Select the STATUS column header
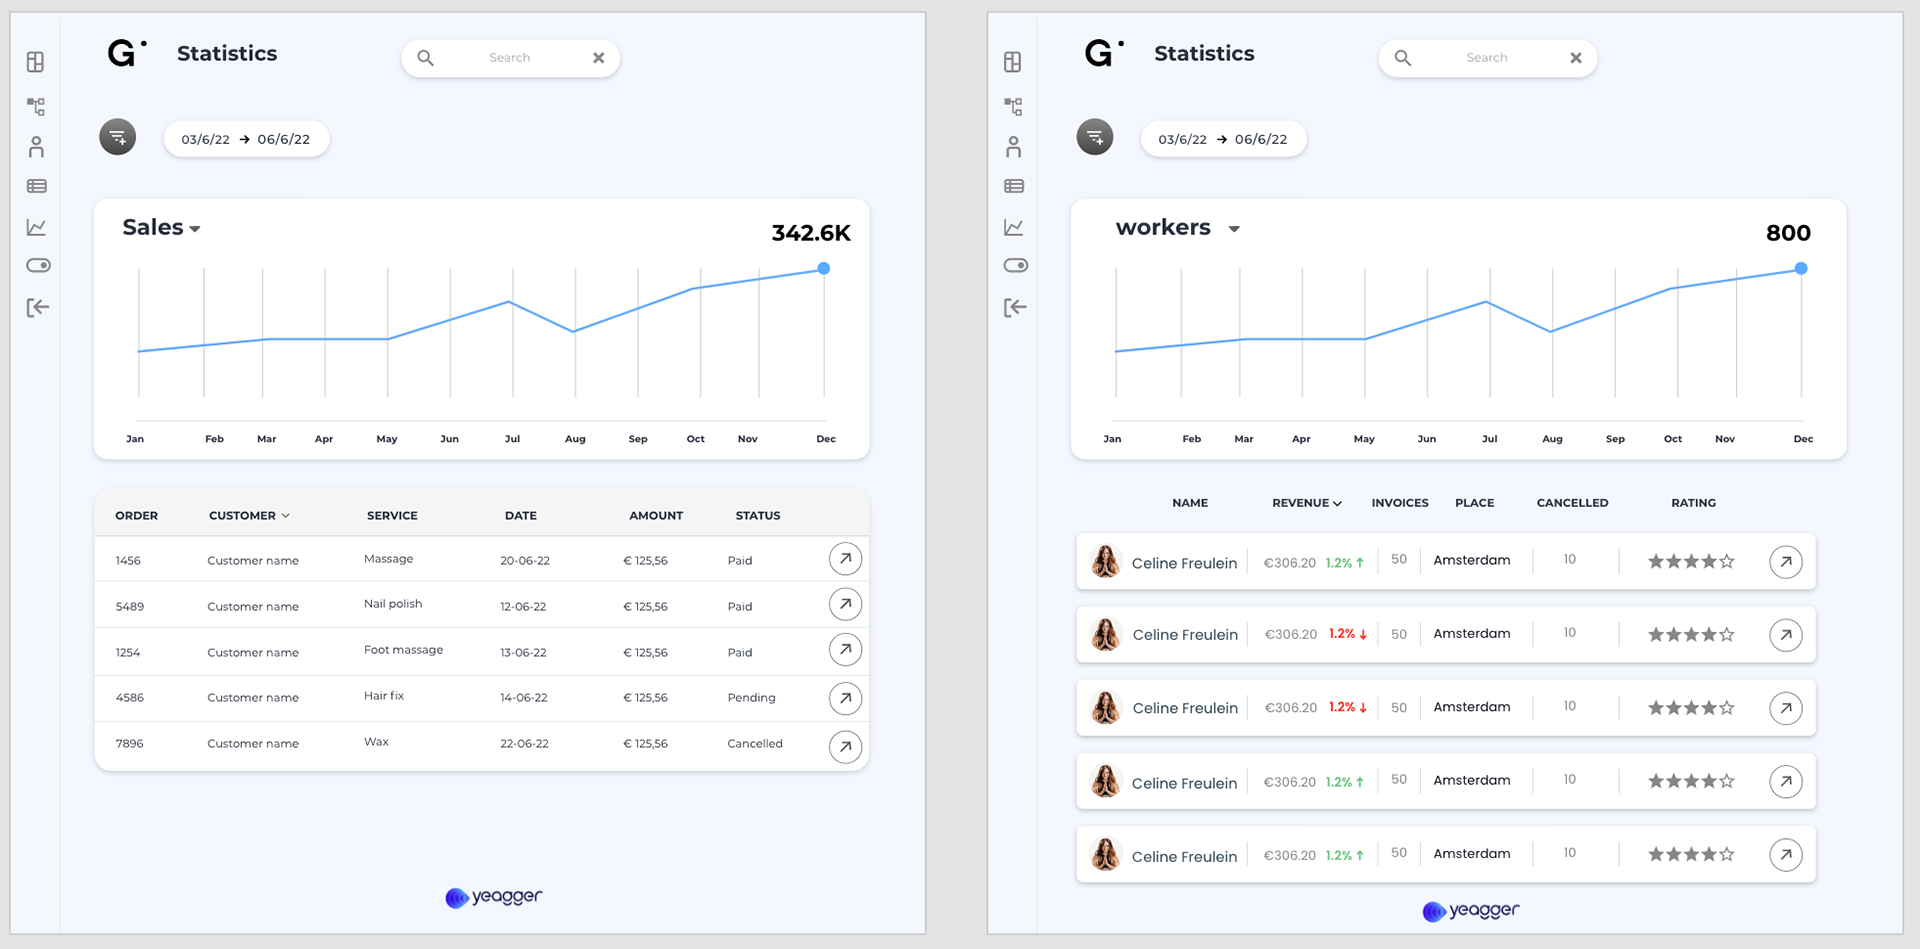This screenshot has height=949, width=1920. (758, 516)
